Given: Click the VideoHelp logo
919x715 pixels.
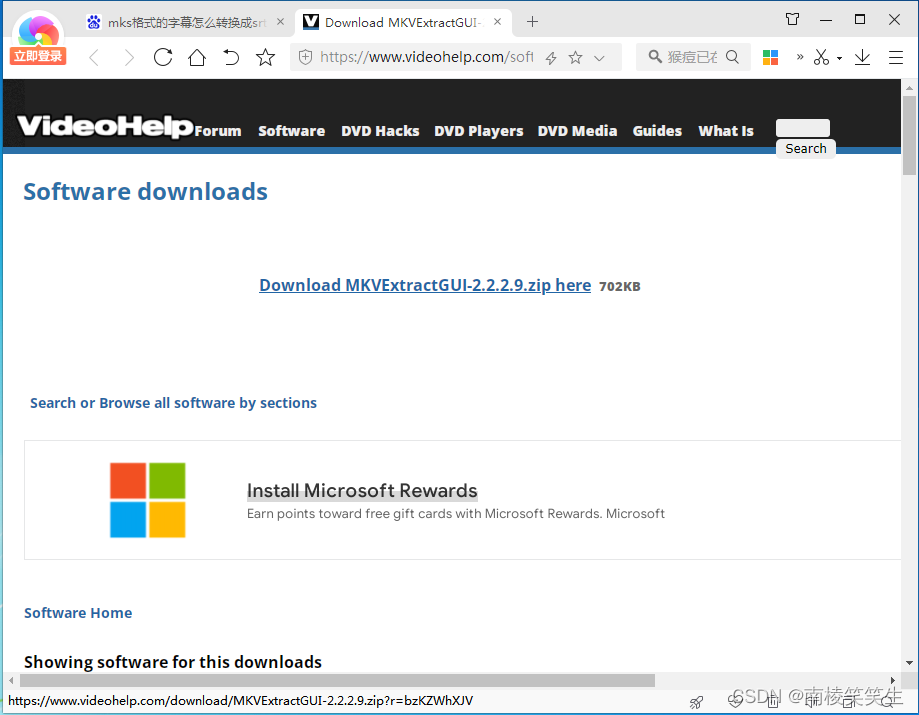Looking at the screenshot, I should point(105,126).
